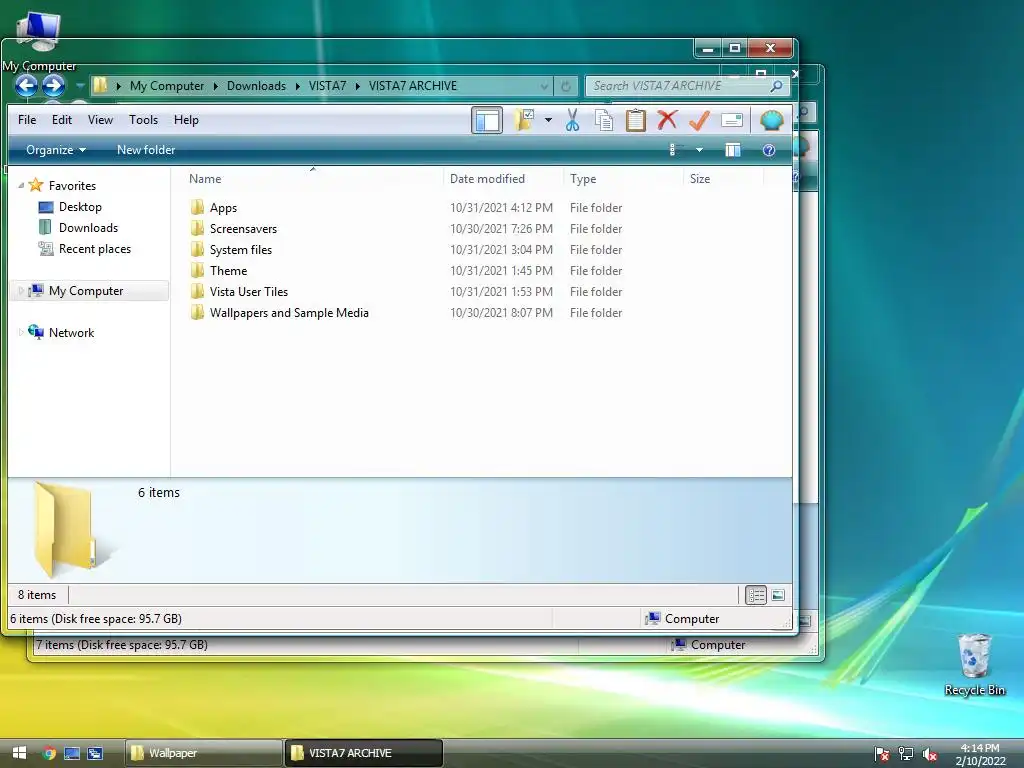The image size is (1024, 768).
Task: Go back with the blue back arrow
Action: [x=26, y=86]
